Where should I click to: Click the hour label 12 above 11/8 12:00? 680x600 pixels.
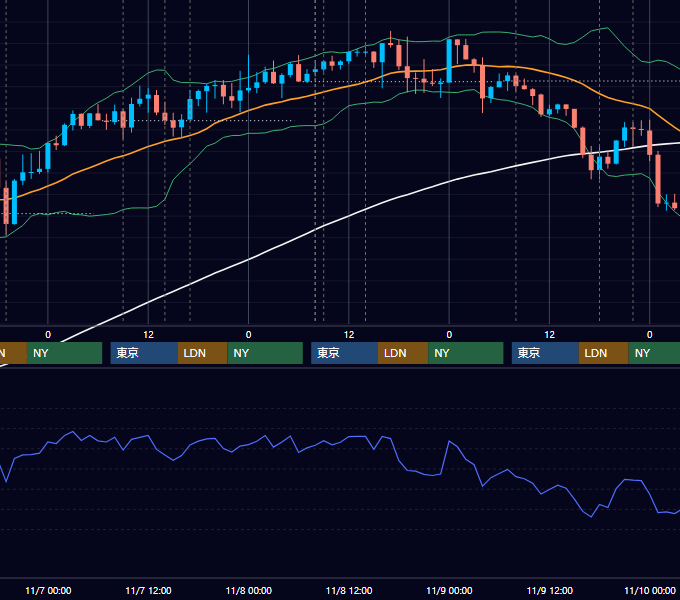point(349,335)
